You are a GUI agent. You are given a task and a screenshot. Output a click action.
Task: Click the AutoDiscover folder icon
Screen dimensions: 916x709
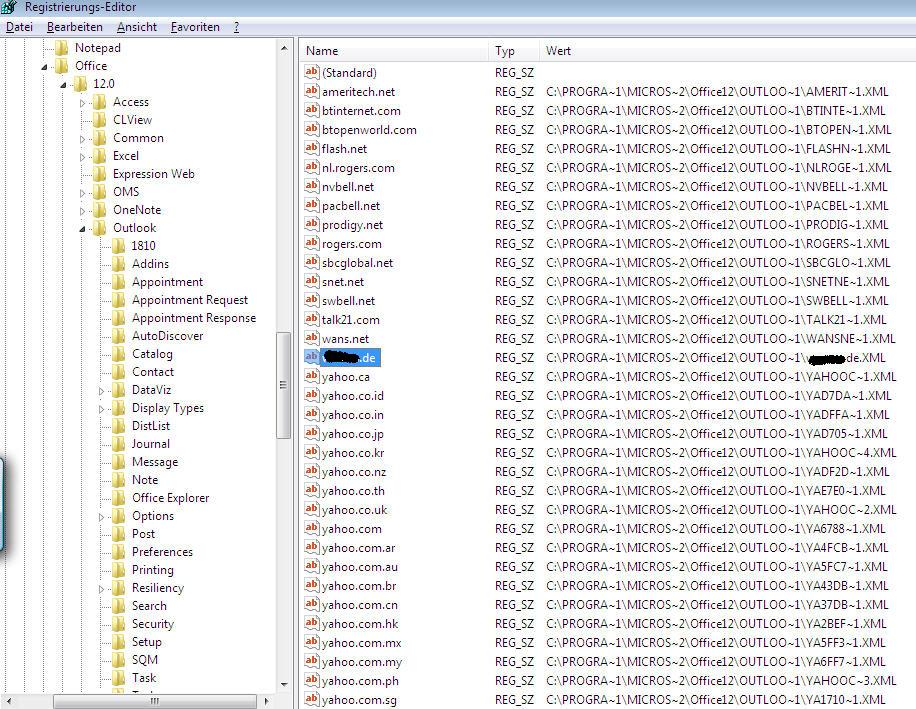118,336
